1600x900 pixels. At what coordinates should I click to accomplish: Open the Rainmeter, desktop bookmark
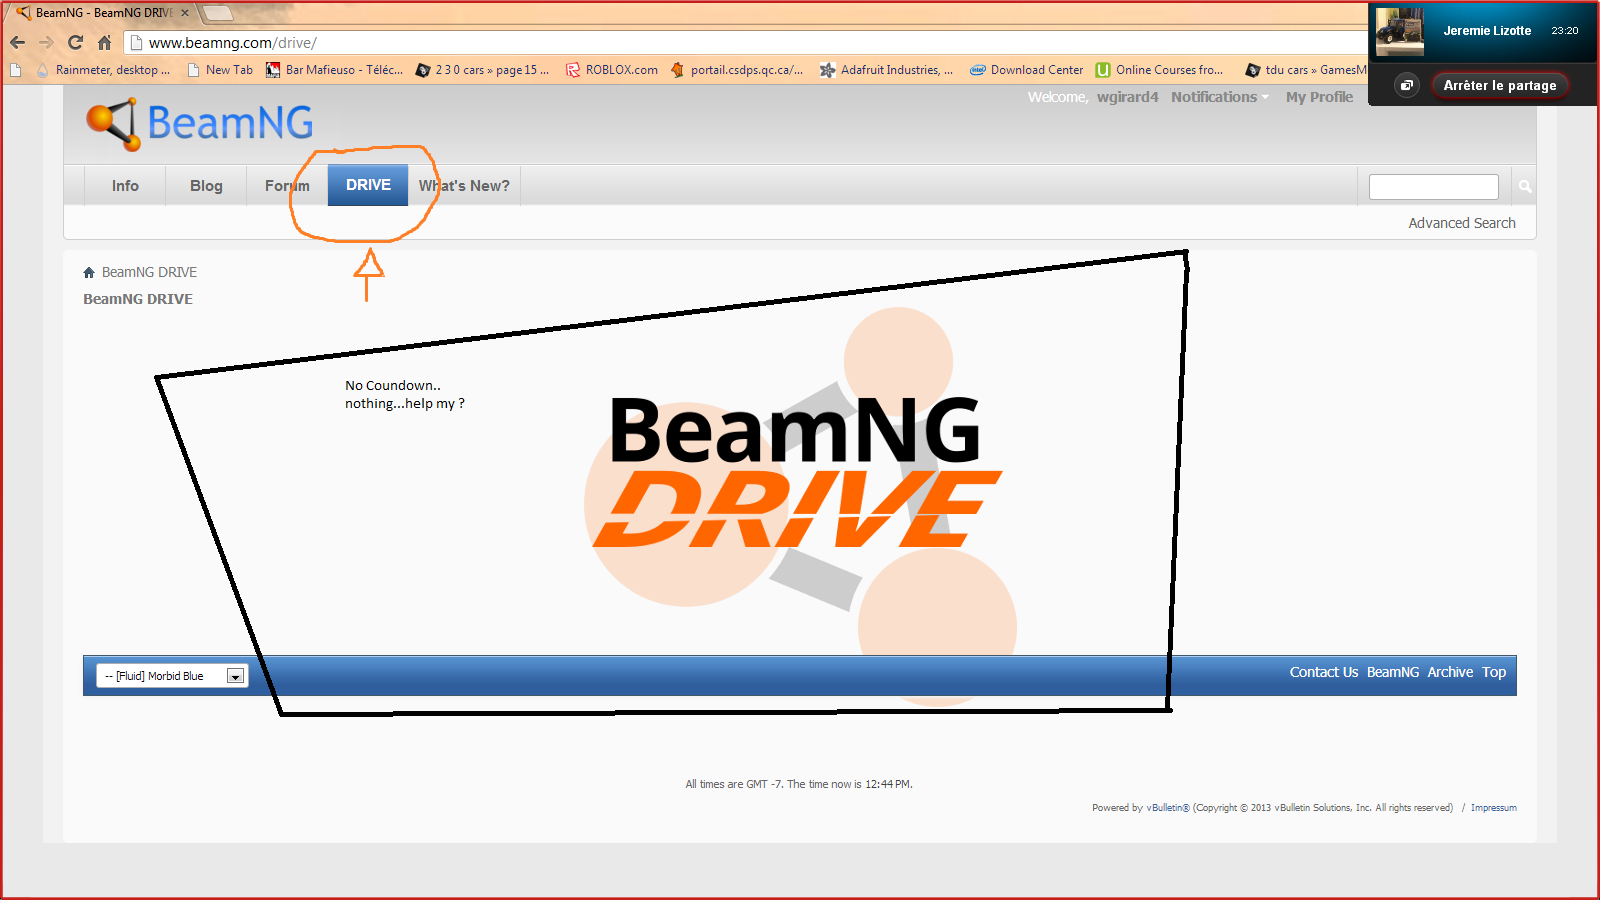(103, 70)
